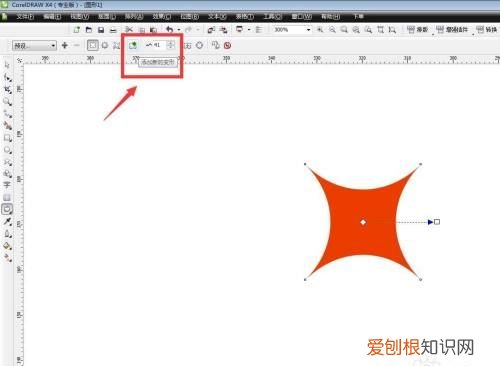Viewport: 500px width, 366px height.
Task: Click the ruler origin corner icon
Action: pos(19,60)
